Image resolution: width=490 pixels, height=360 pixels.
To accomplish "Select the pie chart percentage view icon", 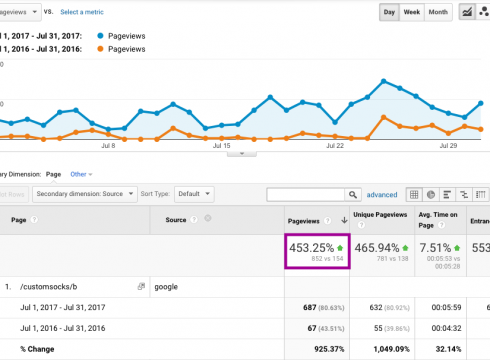I will 431,194.
